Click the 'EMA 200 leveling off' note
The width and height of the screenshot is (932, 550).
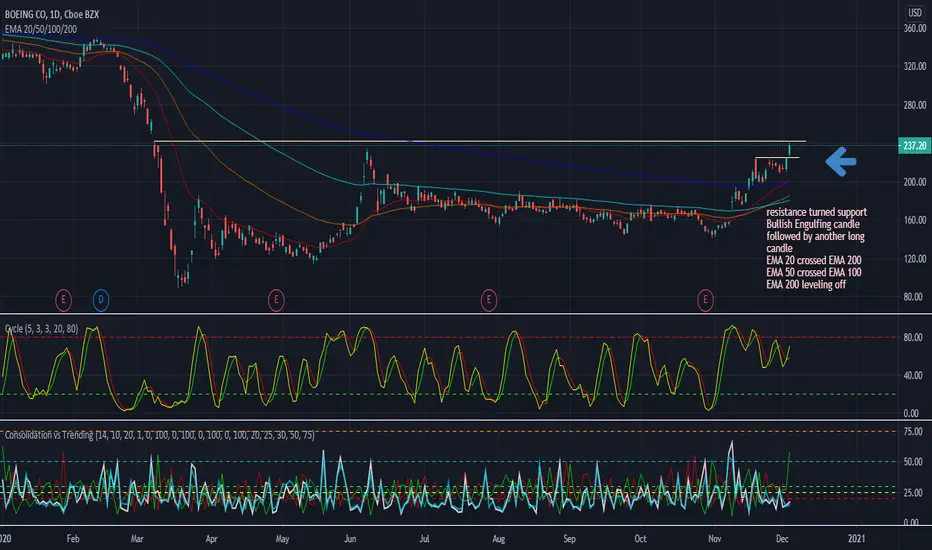click(x=805, y=284)
